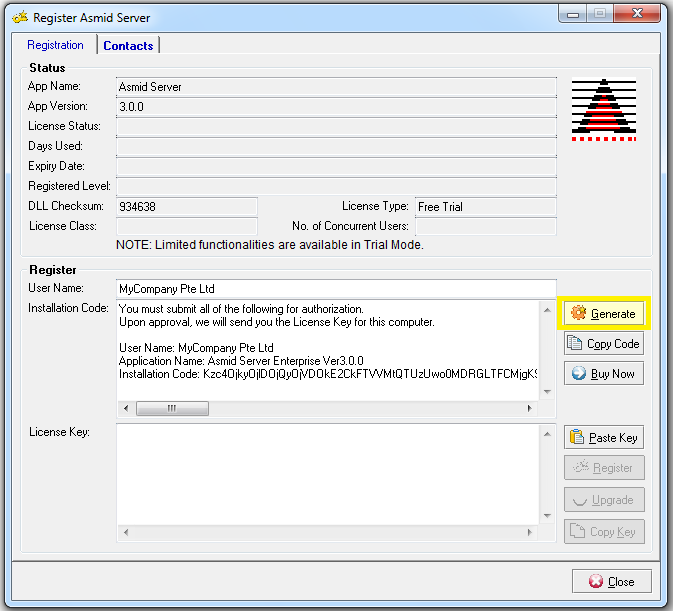This screenshot has width=673, height=611.
Task: Click the Paste Key button
Action: [x=604, y=437]
